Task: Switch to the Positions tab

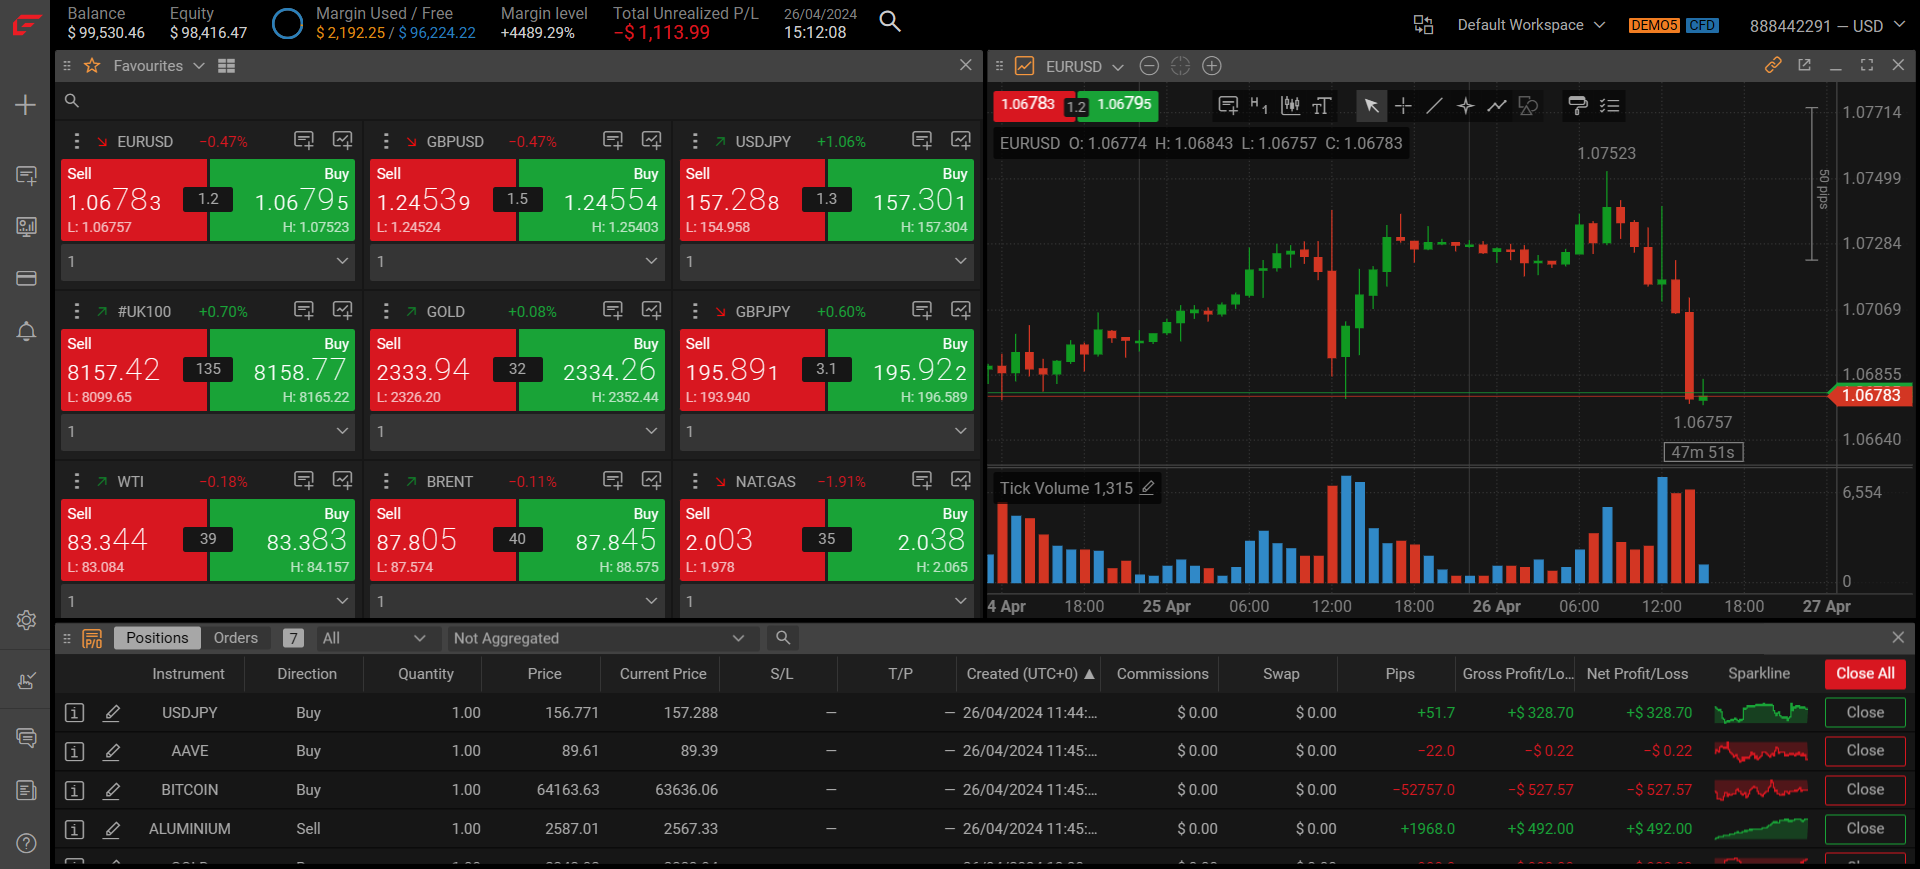Action: 157,638
